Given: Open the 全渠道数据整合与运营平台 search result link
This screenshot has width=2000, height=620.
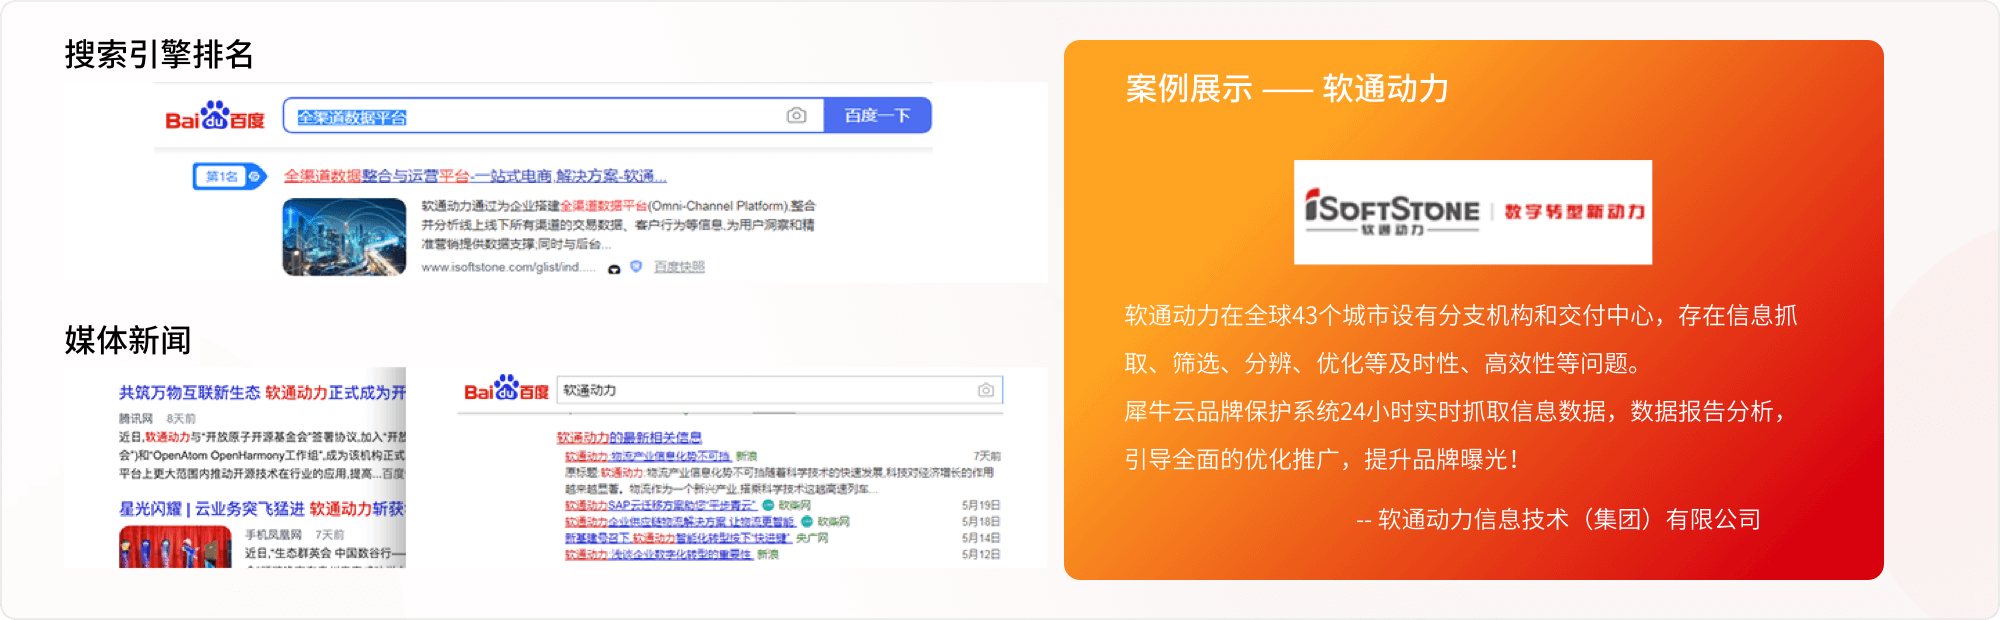Looking at the screenshot, I should coord(475,176).
